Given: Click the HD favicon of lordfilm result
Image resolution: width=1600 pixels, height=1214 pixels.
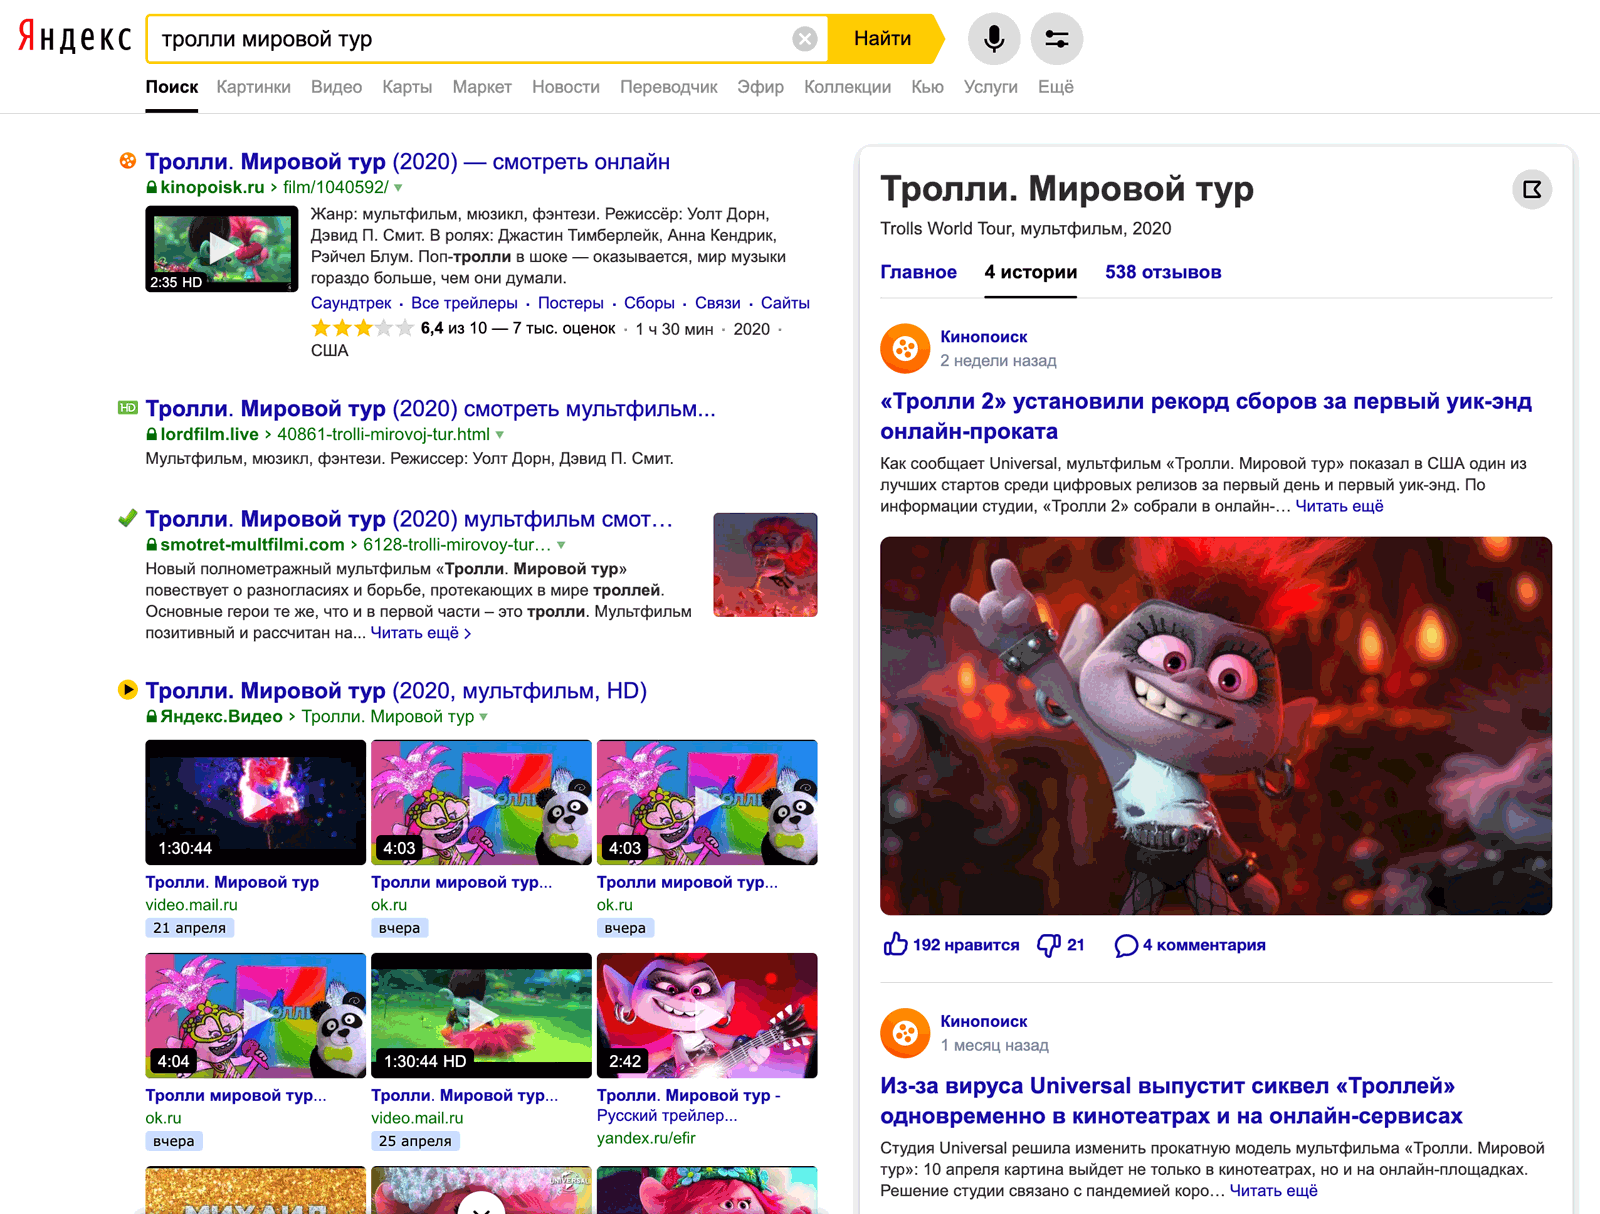Looking at the screenshot, I should click(128, 408).
